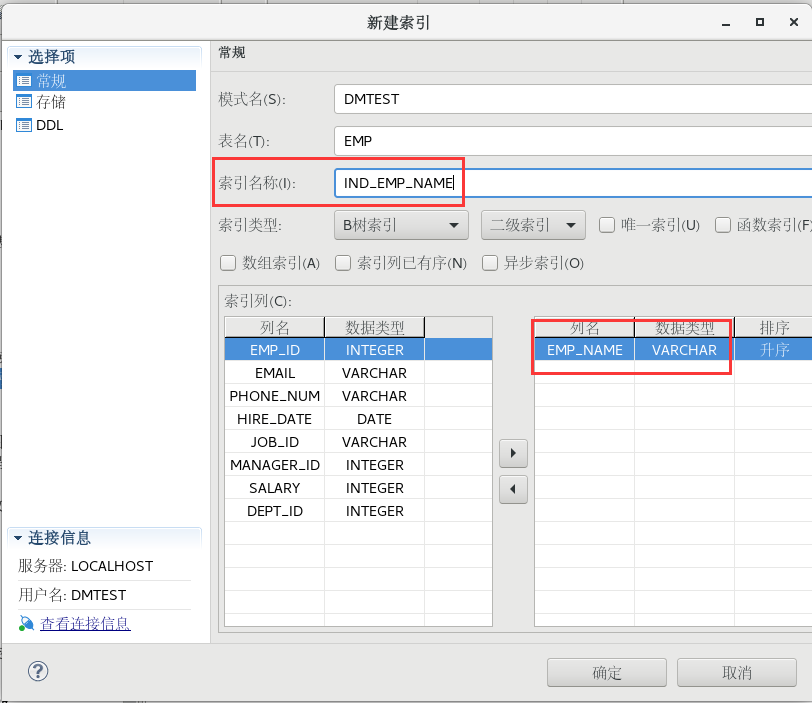Image resolution: width=812 pixels, height=703 pixels.
Task: Open the B树索引 type dropdown
Action: click(x=401, y=225)
